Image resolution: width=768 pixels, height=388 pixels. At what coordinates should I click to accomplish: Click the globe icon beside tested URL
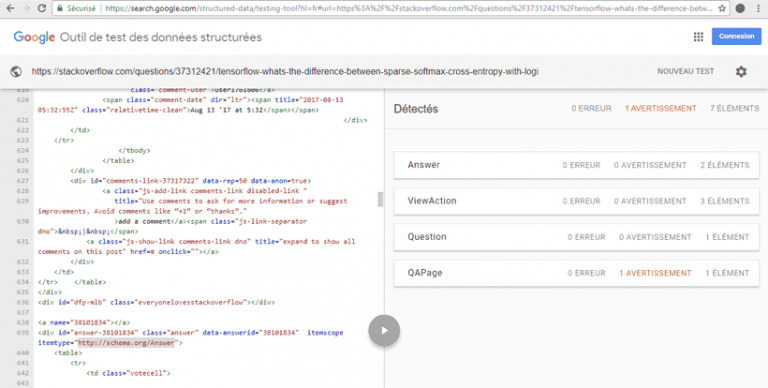(x=16, y=72)
